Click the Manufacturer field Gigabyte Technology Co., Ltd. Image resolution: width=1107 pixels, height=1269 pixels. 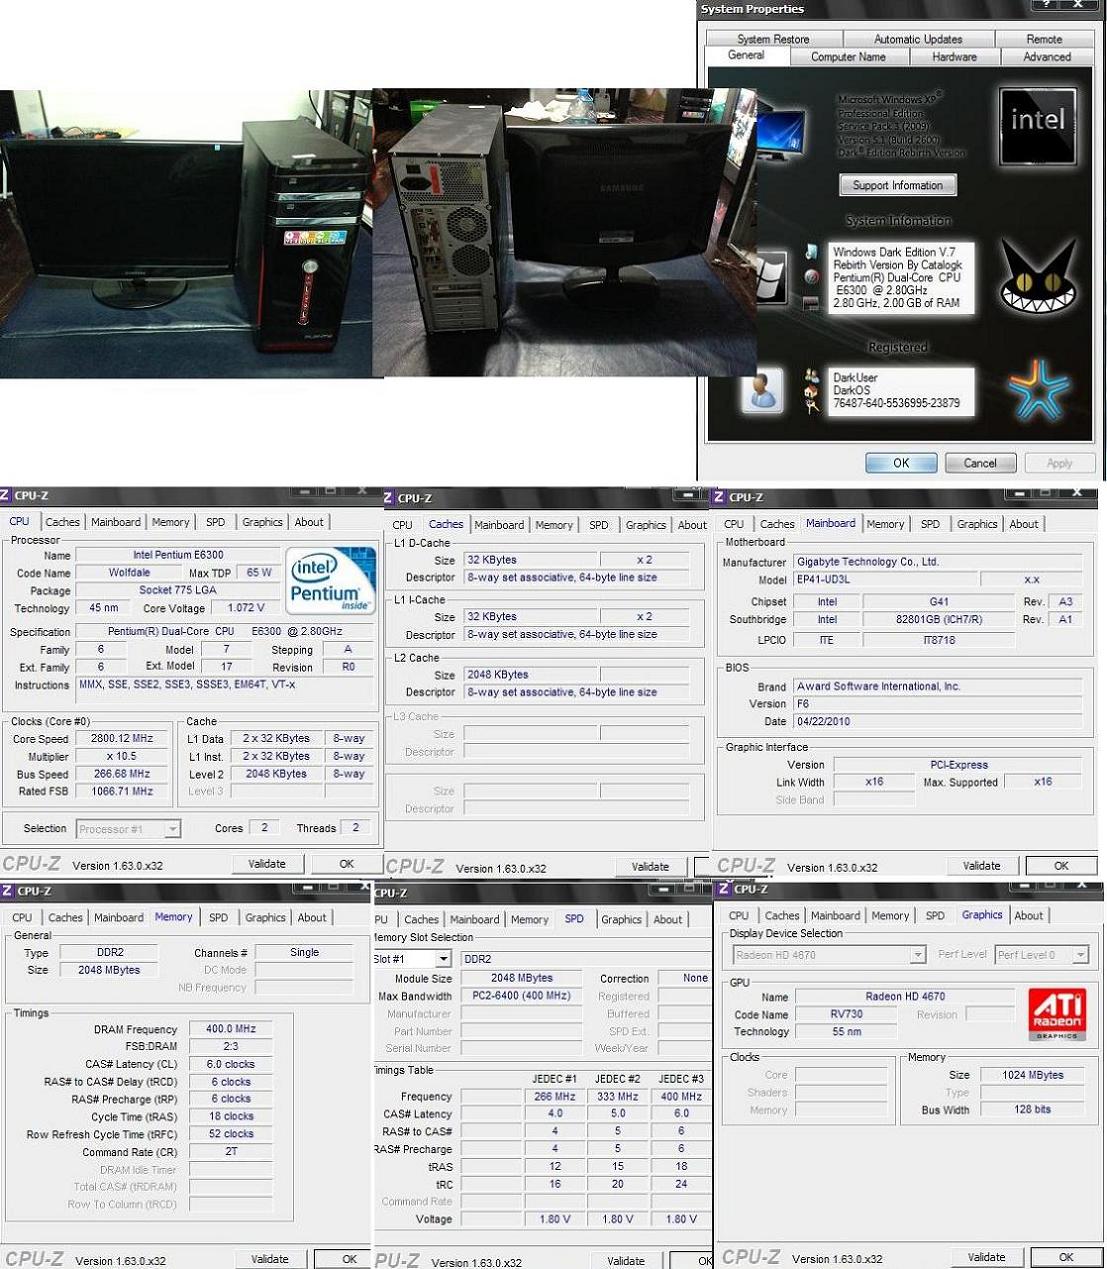point(938,562)
